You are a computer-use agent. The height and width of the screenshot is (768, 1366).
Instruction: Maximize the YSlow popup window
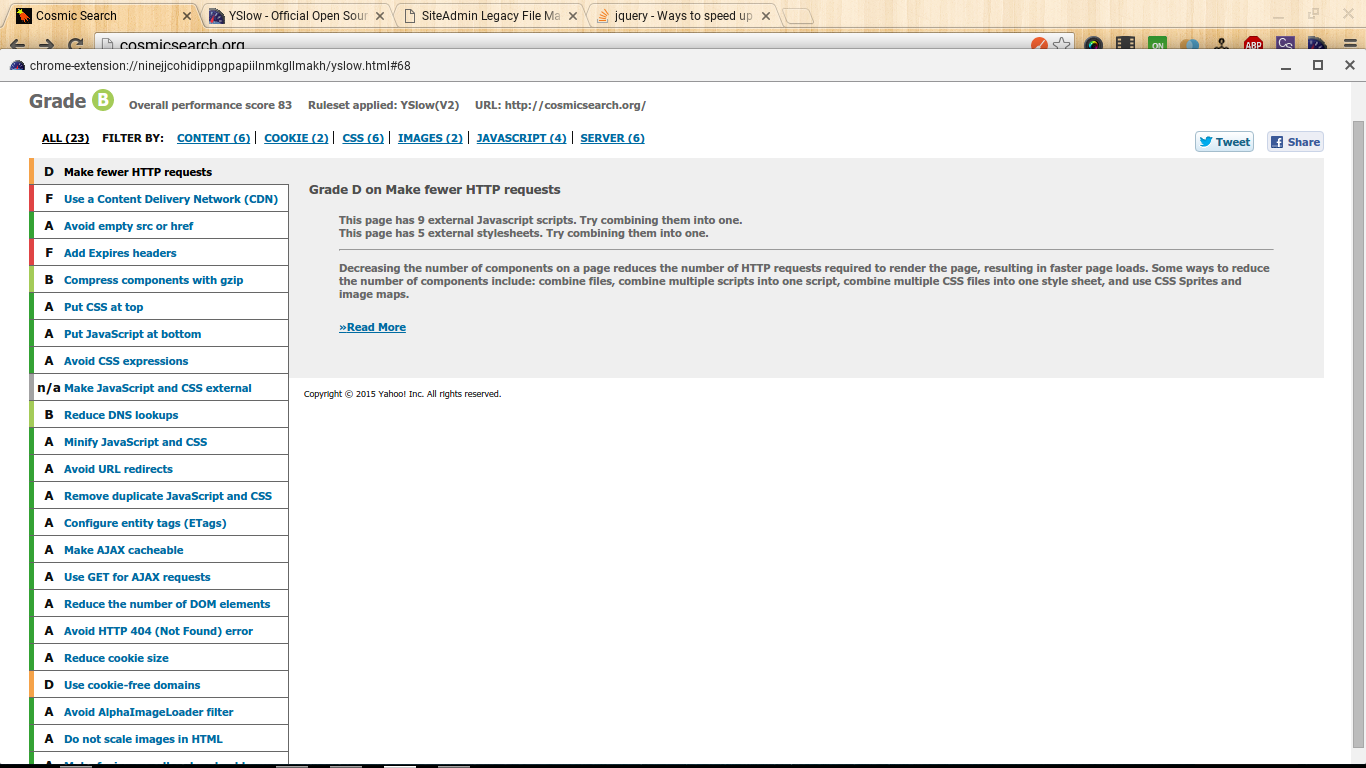pyautogui.click(x=1318, y=65)
